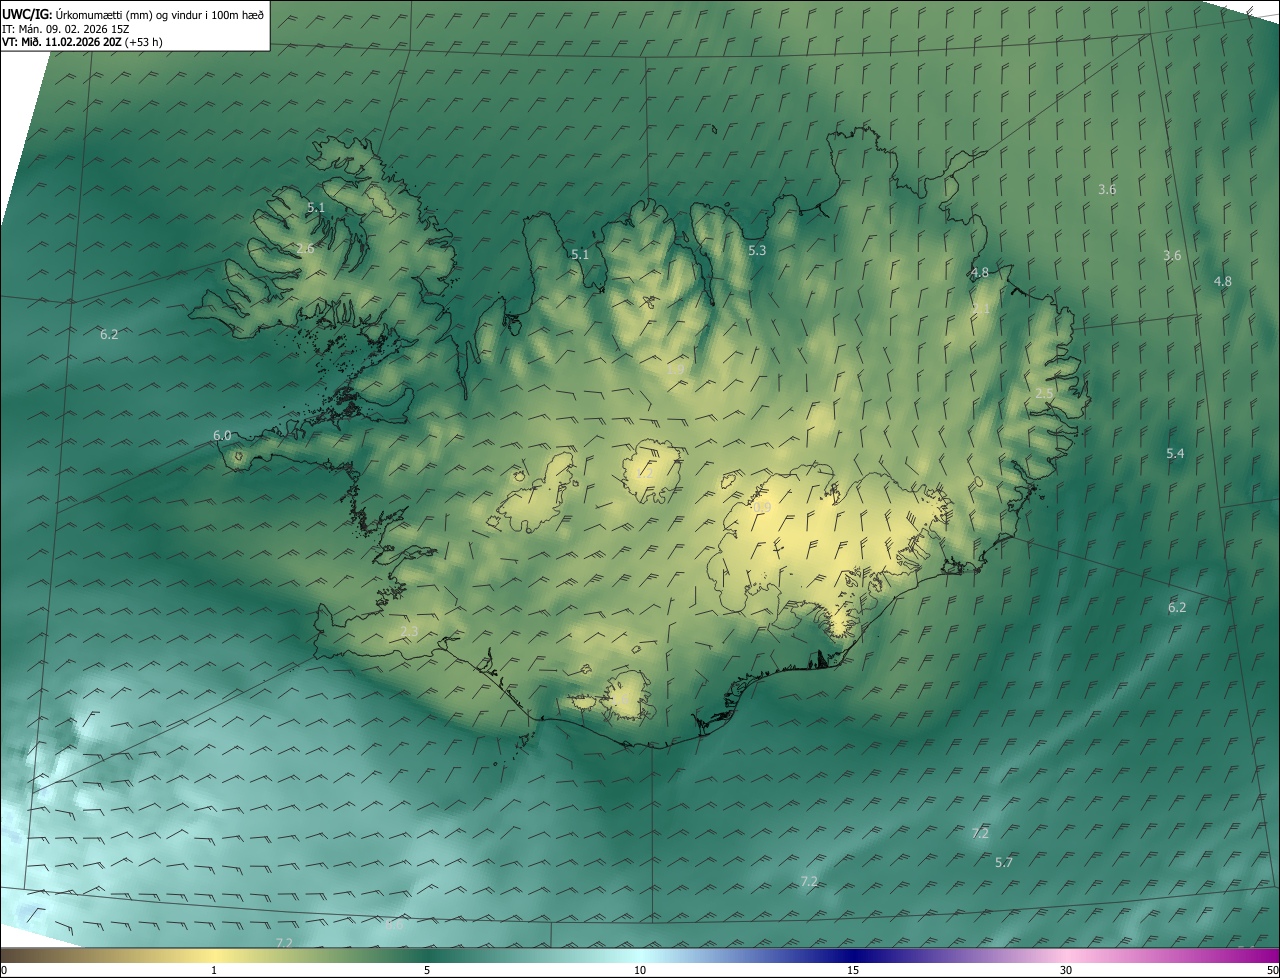Click the UWC/IG title label

[26, 14]
